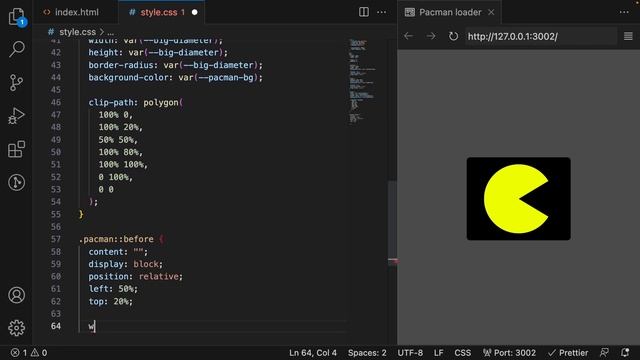Change language mode CSS in status bar

tap(462, 353)
